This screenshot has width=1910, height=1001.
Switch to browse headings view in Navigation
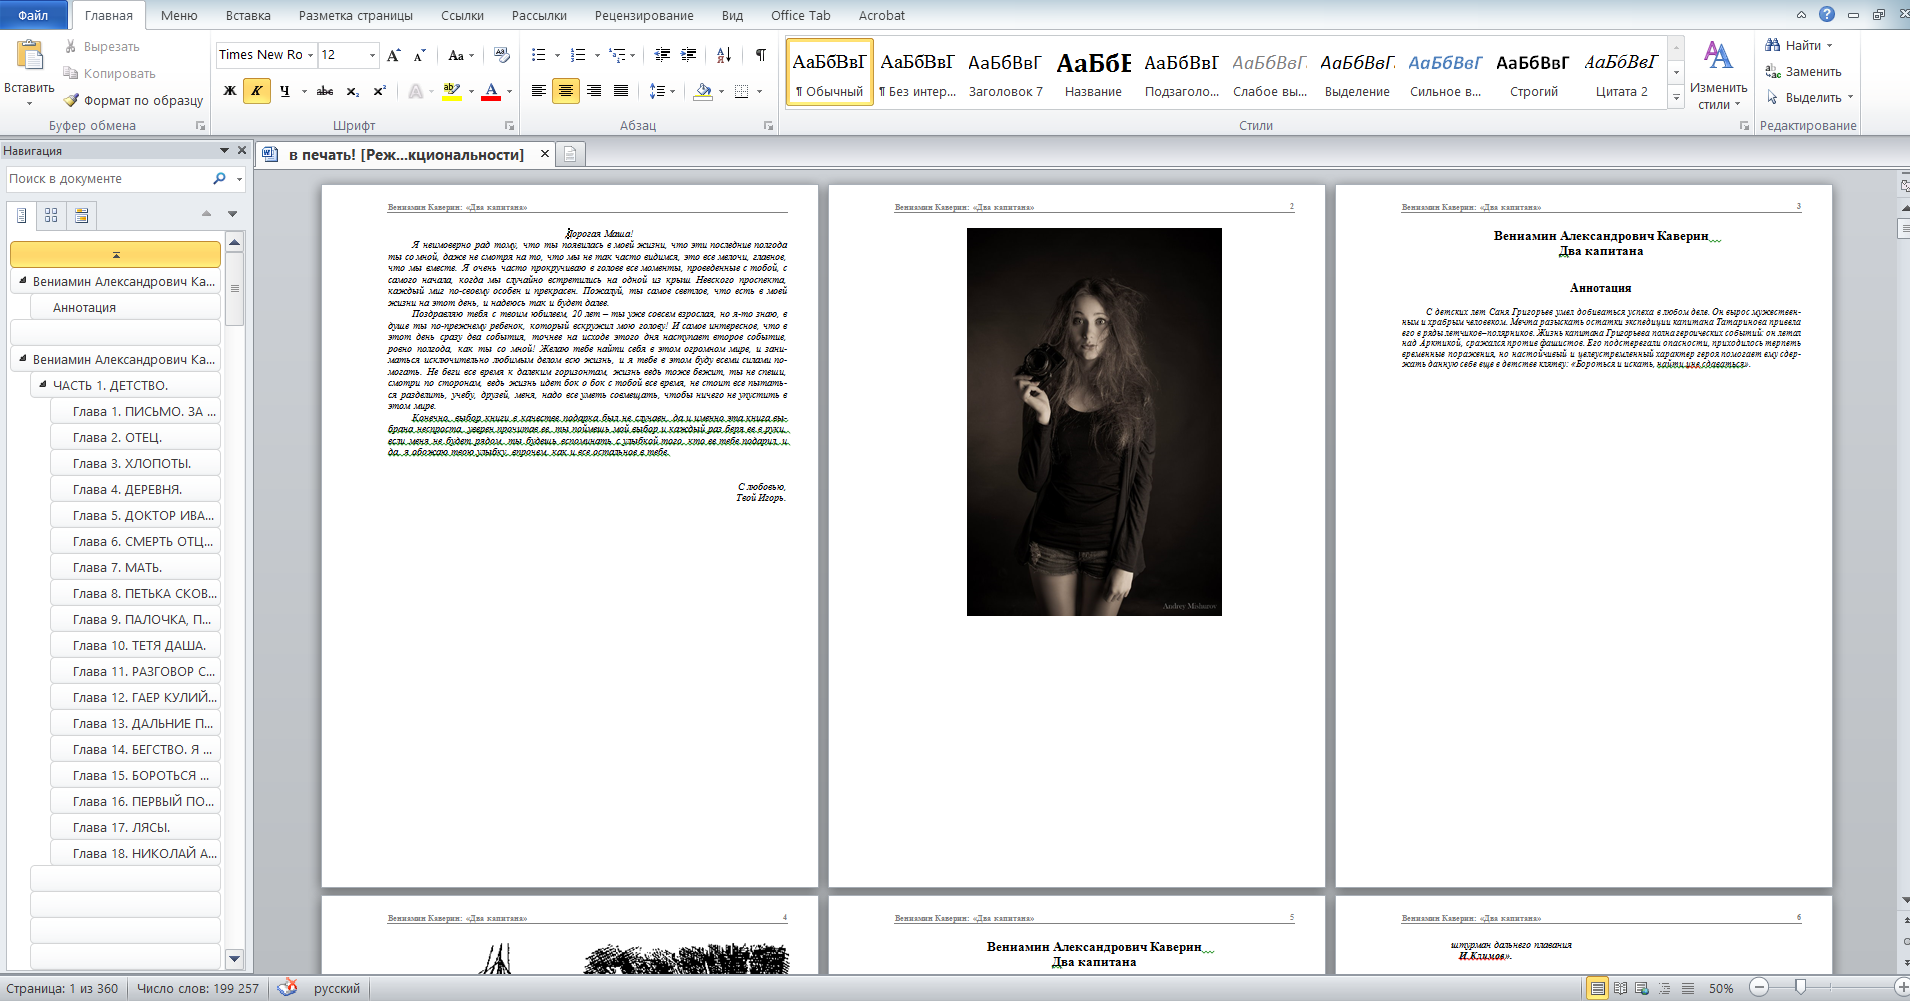pos(22,215)
